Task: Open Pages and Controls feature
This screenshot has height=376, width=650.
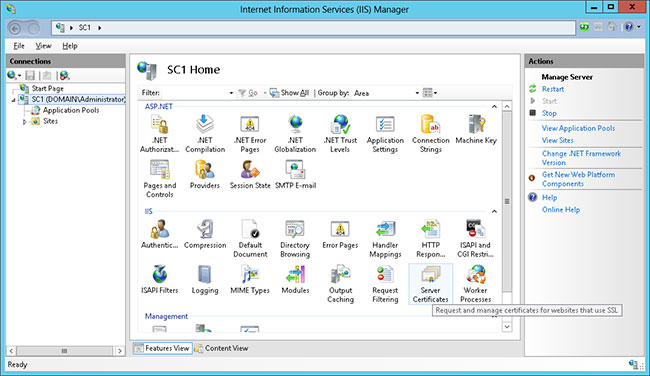Action: pos(160,179)
